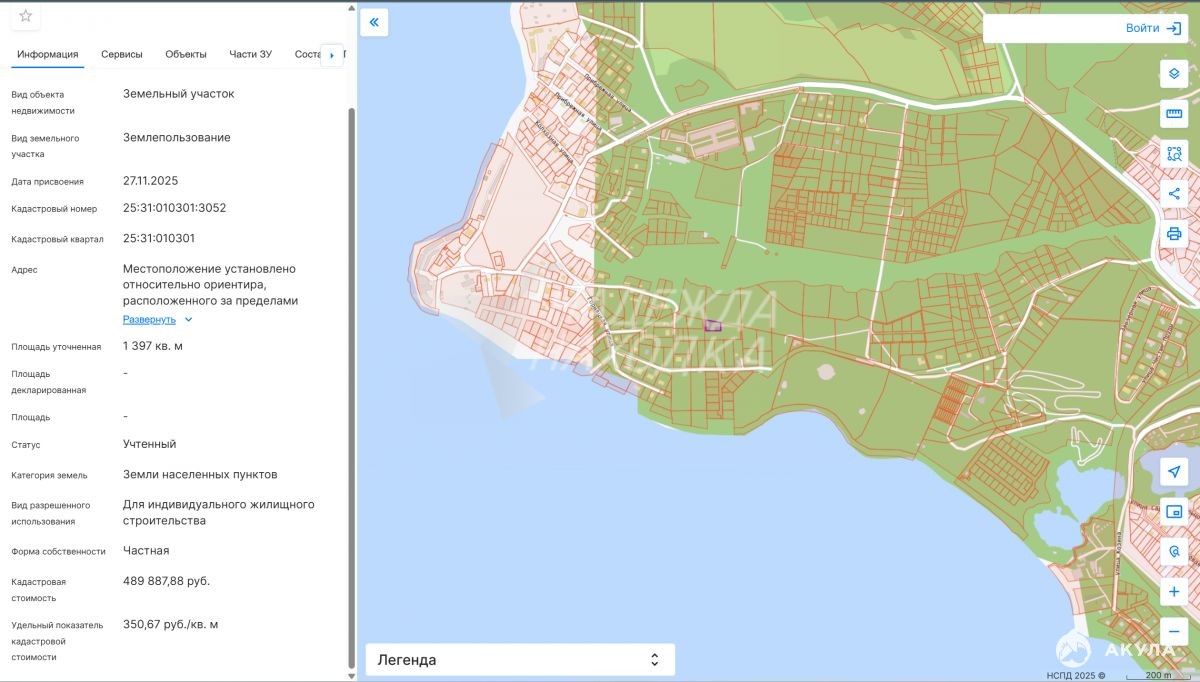Viewport: 1200px width, 682px height.
Task: Open the overview mini-map
Action: [1174, 512]
